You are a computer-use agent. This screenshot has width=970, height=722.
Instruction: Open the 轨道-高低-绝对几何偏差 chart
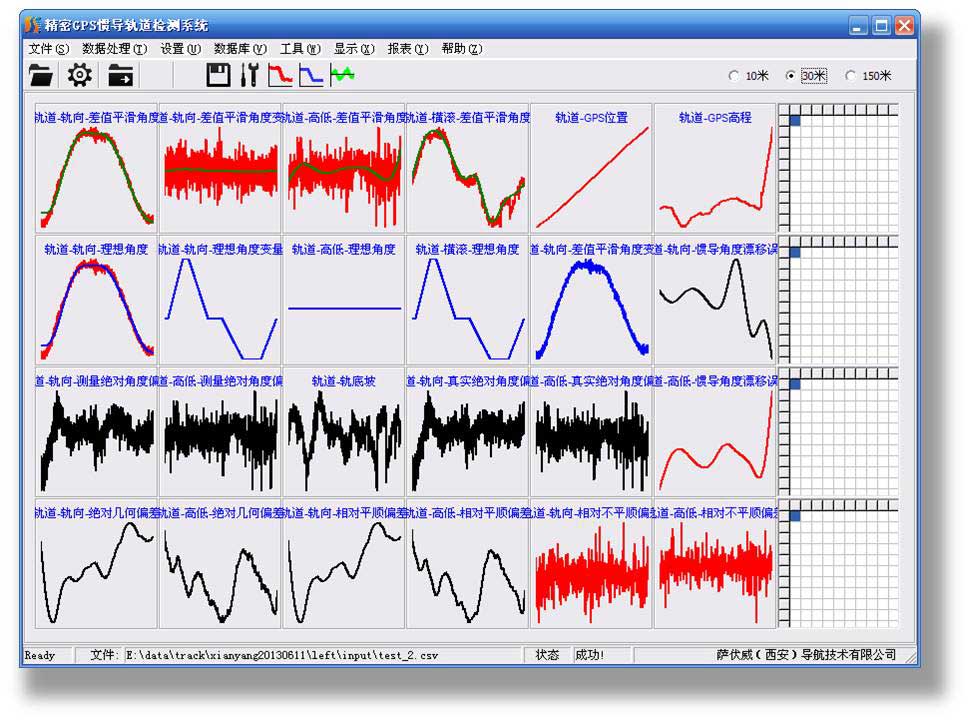tap(220, 564)
